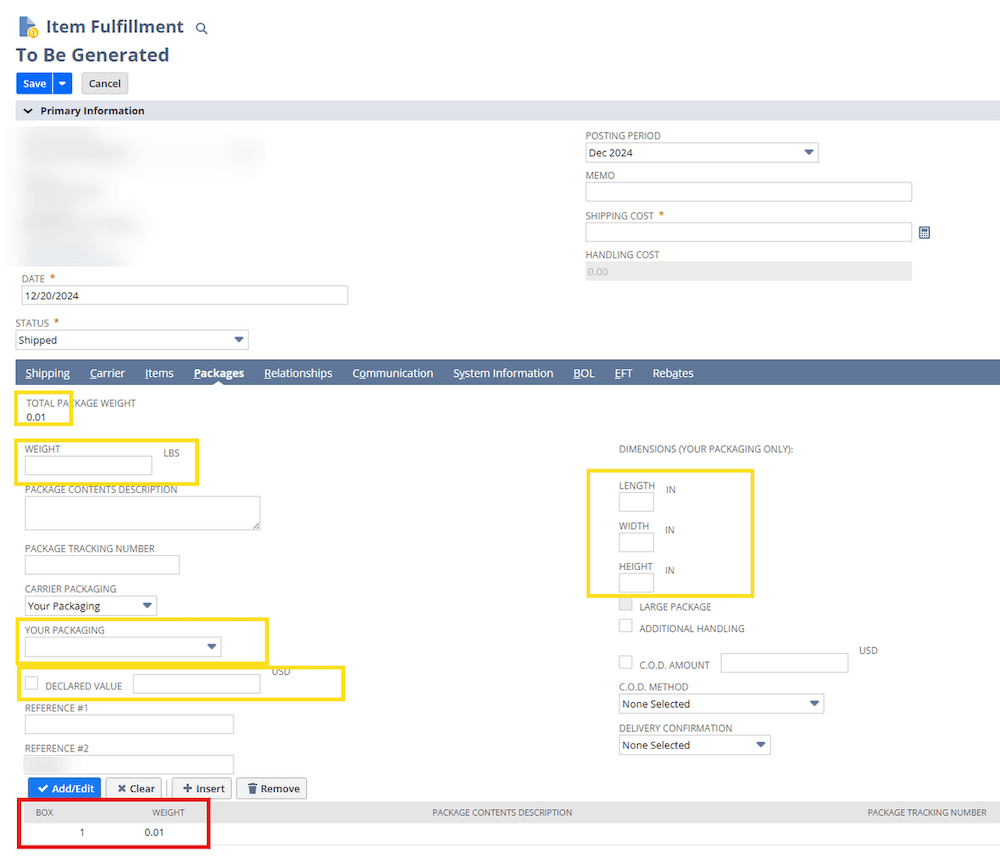
Task: Open the shipping cost calculator icon
Action: coord(924,233)
